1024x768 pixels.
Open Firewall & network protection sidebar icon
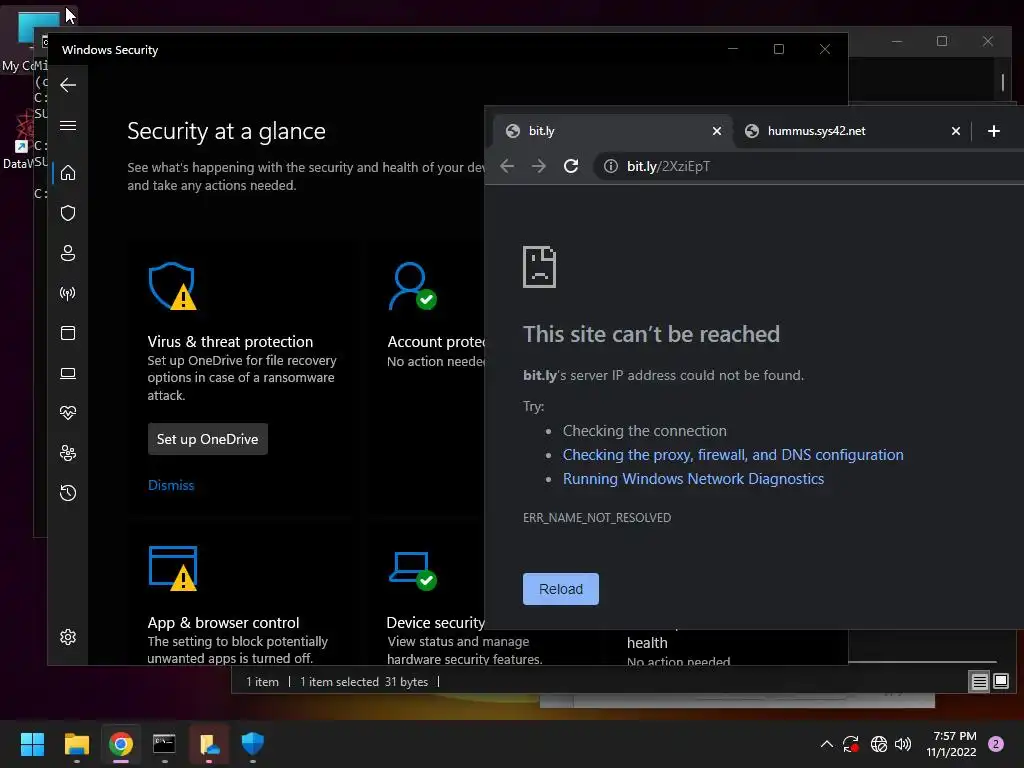point(68,293)
